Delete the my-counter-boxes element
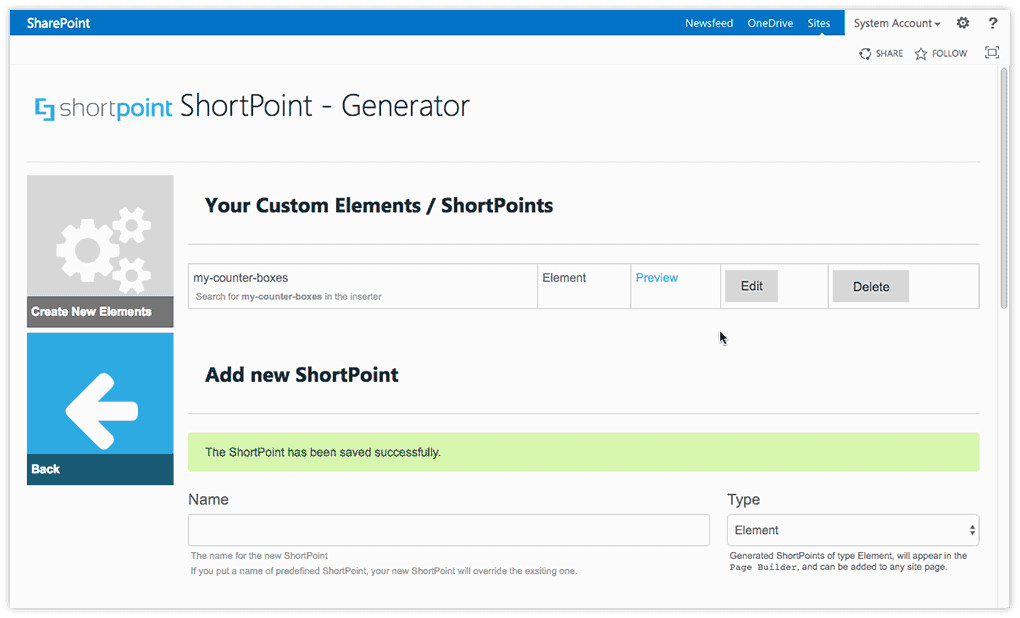 tap(870, 287)
